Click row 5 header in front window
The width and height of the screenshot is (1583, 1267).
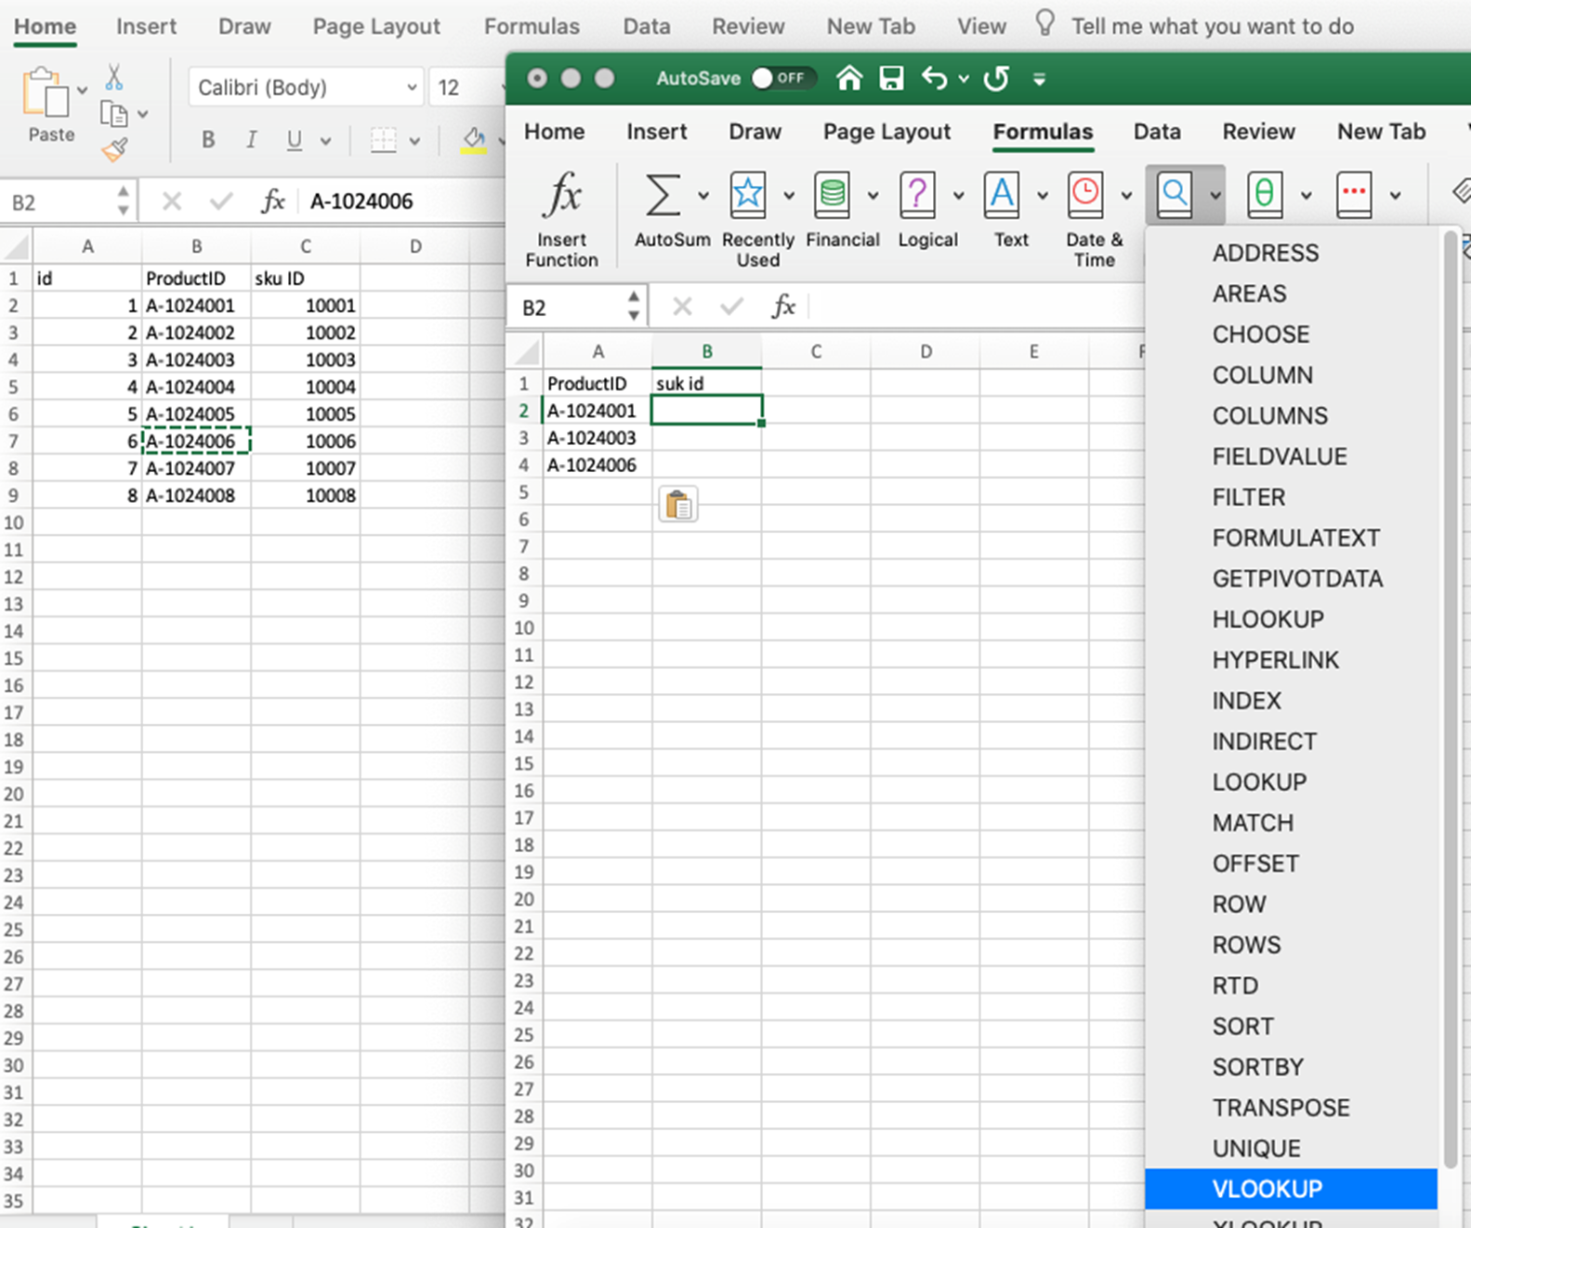coord(523,492)
